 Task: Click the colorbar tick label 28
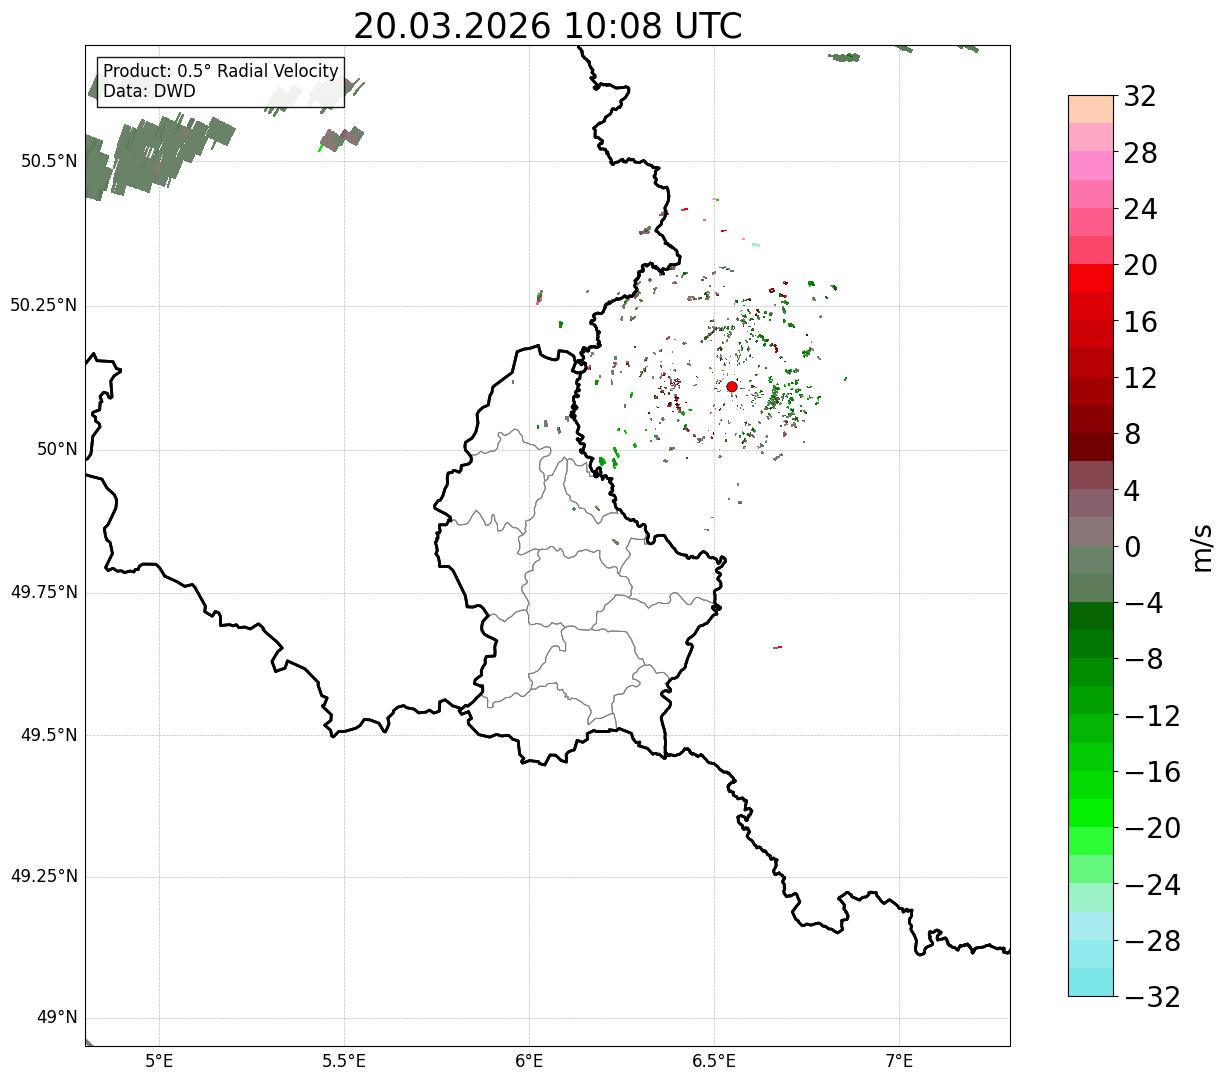[1140, 153]
